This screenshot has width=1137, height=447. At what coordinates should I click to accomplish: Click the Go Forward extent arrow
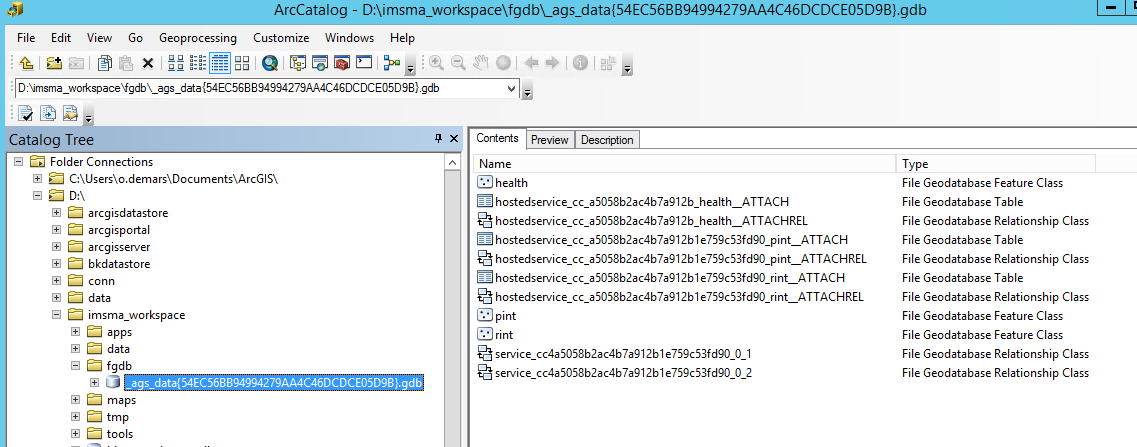click(552, 63)
